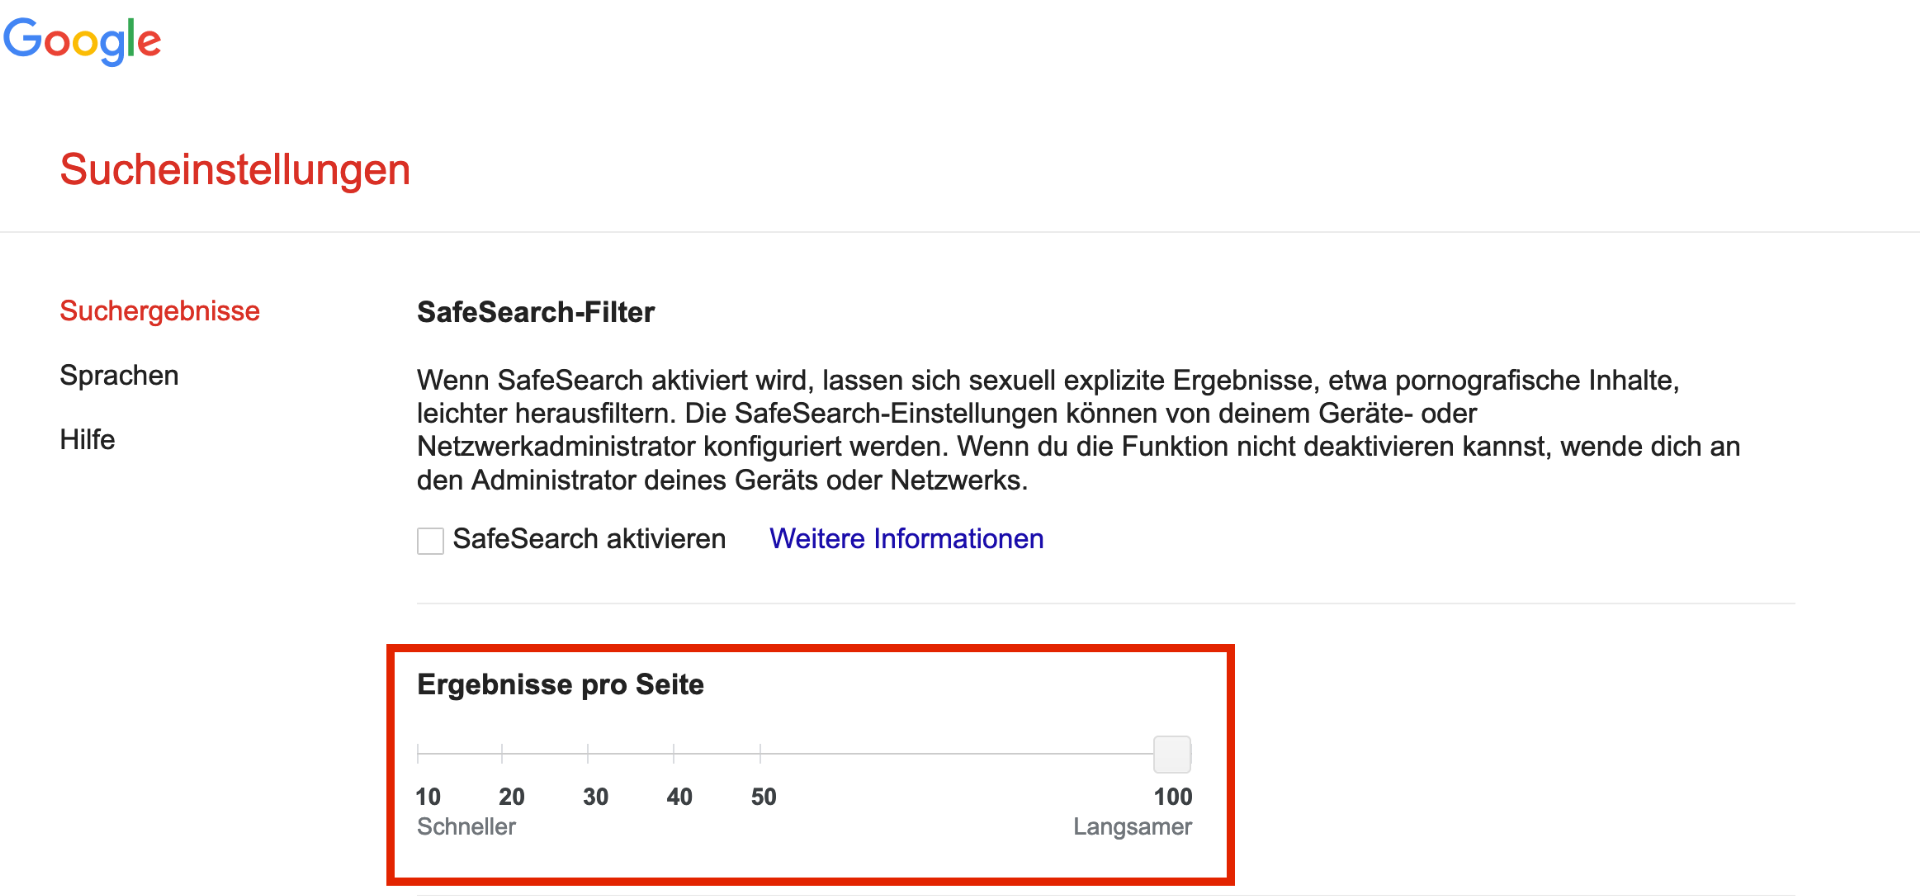Image resolution: width=1920 pixels, height=896 pixels.
Task: Open the Suchergebnisse settings section
Action: pos(160,311)
